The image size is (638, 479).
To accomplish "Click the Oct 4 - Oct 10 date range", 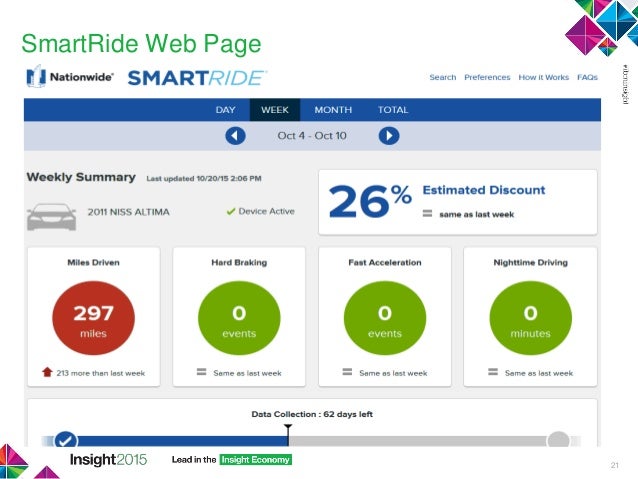I will click(x=312, y=136).
